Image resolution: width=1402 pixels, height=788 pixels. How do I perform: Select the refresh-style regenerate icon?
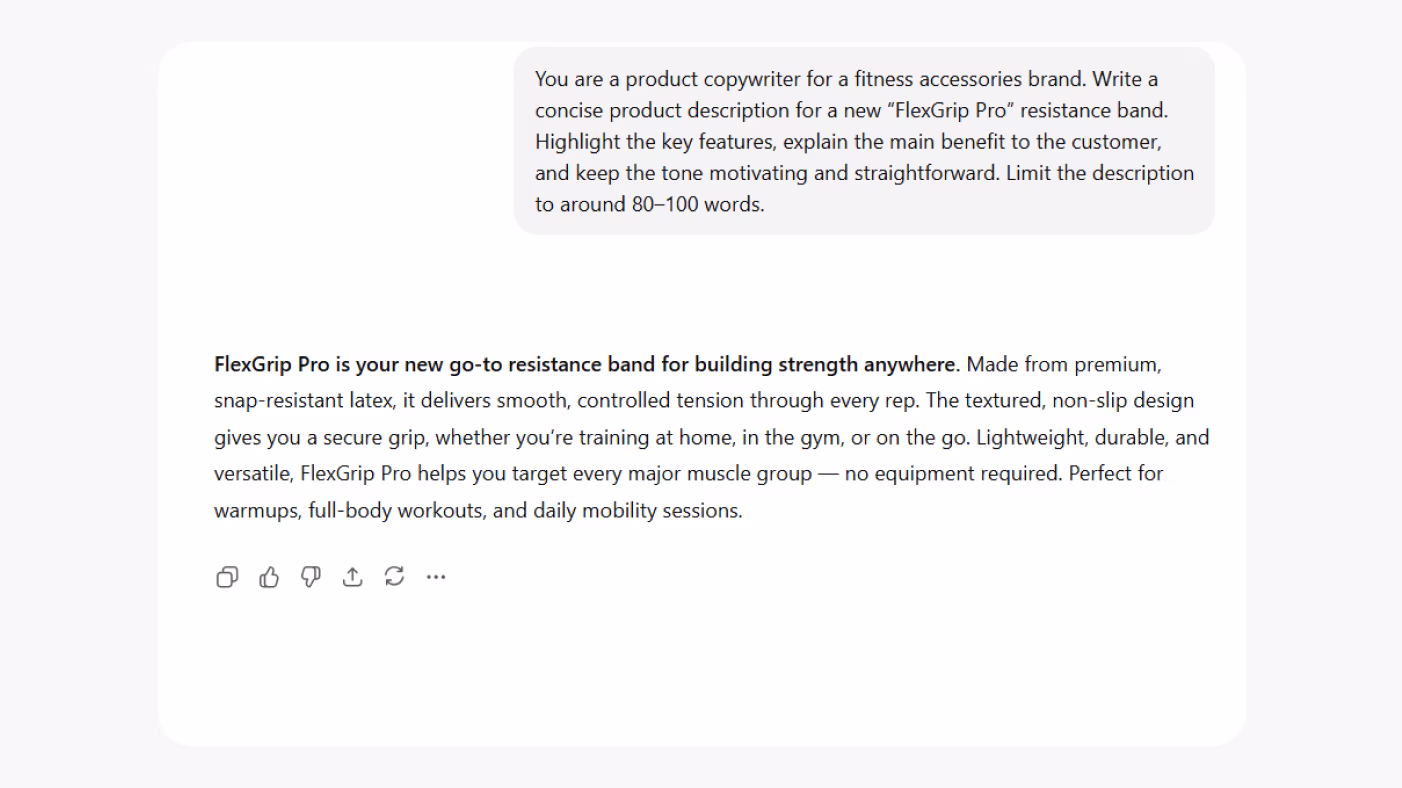pos(394,576)
